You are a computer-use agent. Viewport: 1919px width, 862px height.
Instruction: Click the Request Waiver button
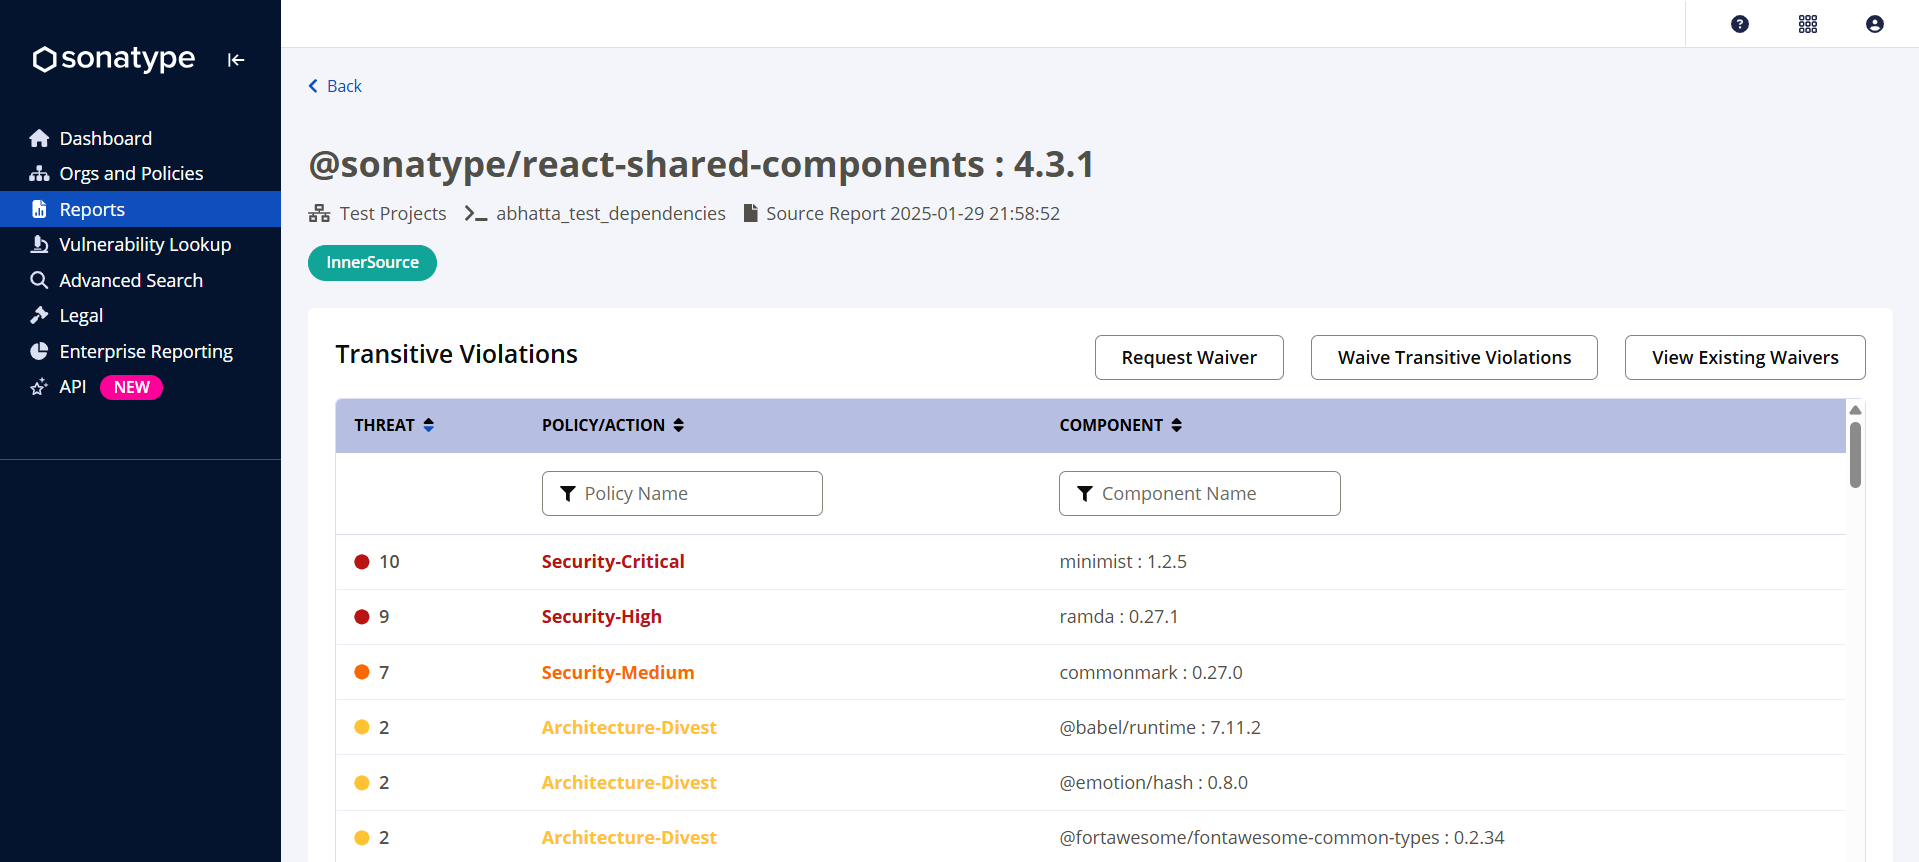(x=1189, y=357)
